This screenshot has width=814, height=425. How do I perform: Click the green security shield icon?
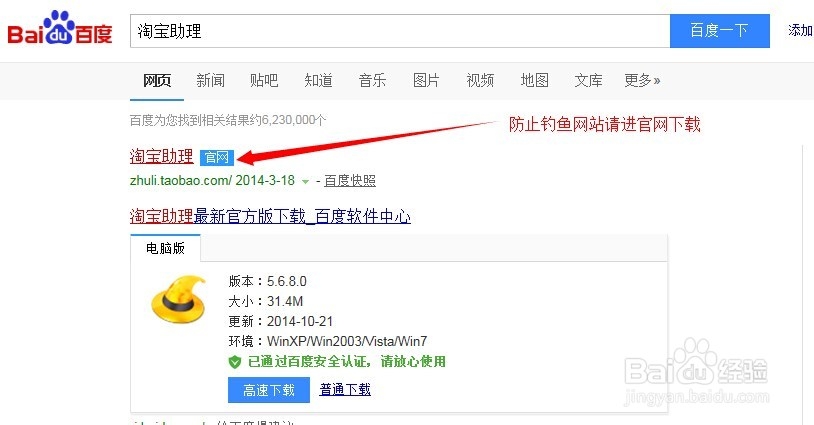point(235,362)
